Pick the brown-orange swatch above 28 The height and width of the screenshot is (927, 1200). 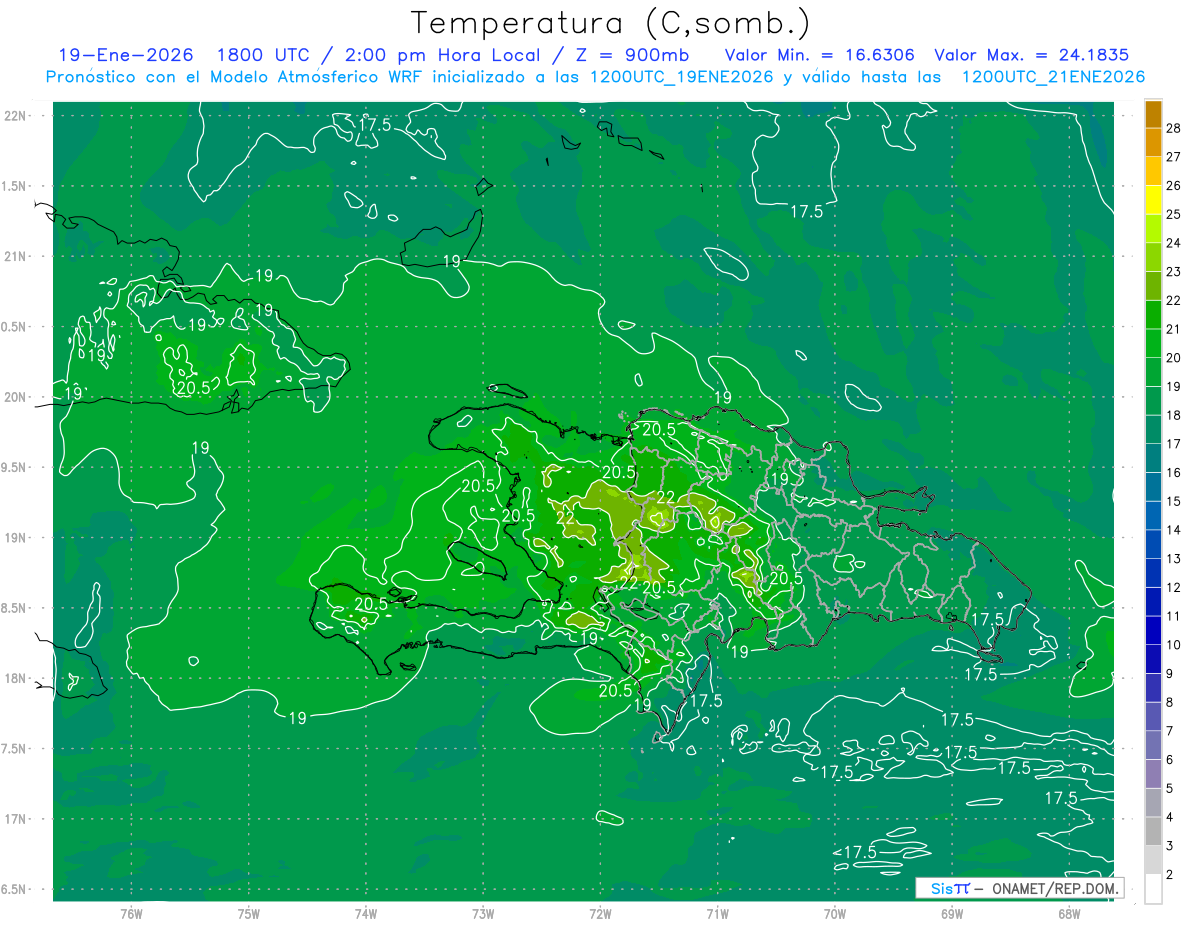tap(1153, 114)
